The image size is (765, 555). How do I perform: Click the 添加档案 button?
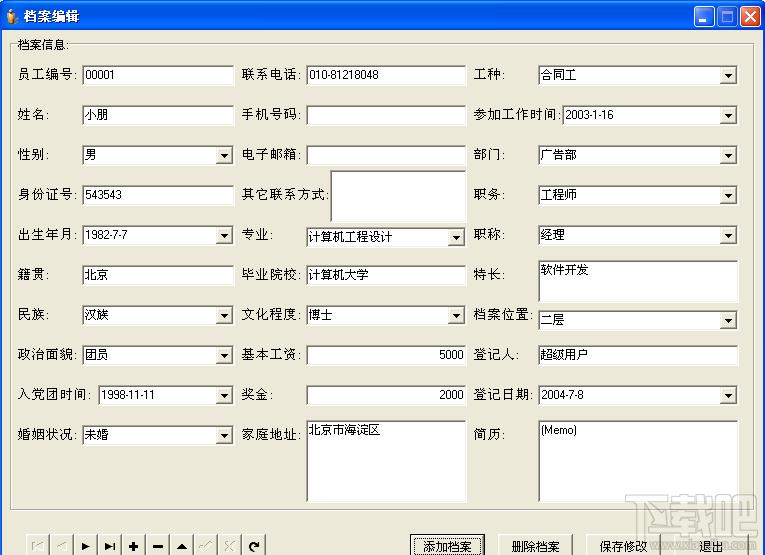[447, 546]
